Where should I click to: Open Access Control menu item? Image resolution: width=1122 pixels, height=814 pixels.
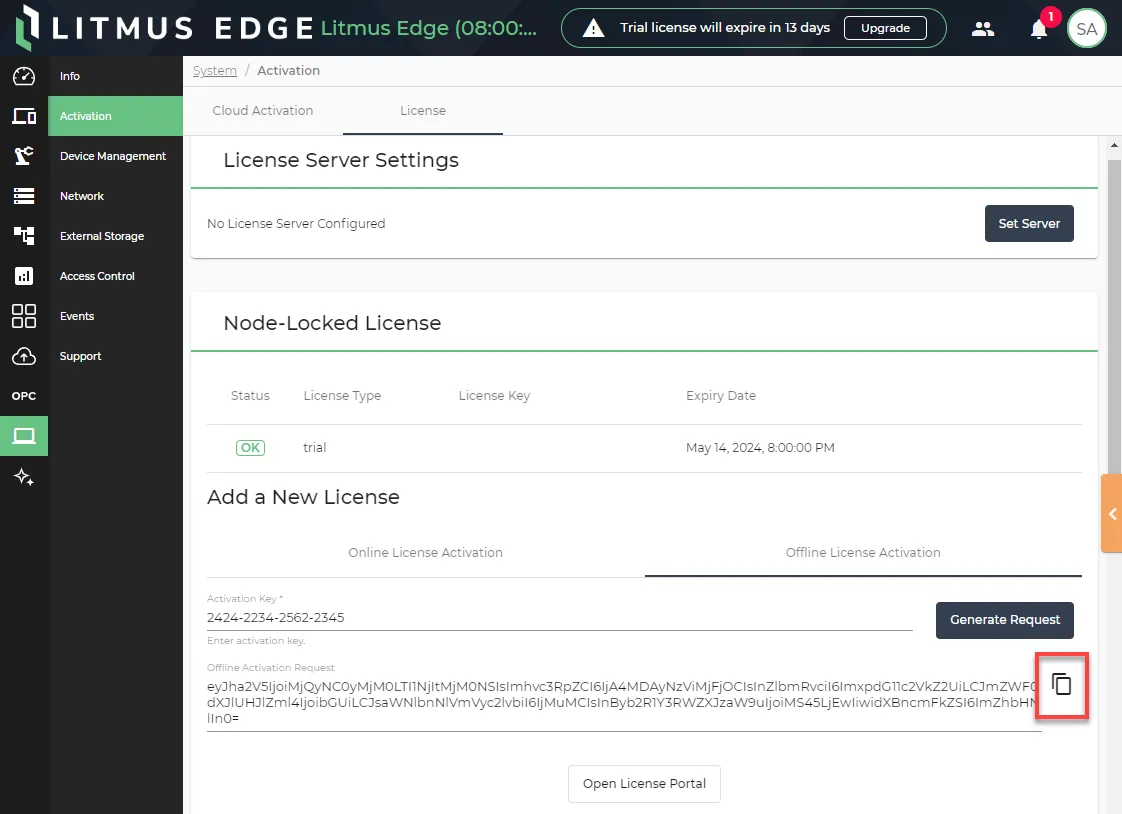tap(115, 276)
